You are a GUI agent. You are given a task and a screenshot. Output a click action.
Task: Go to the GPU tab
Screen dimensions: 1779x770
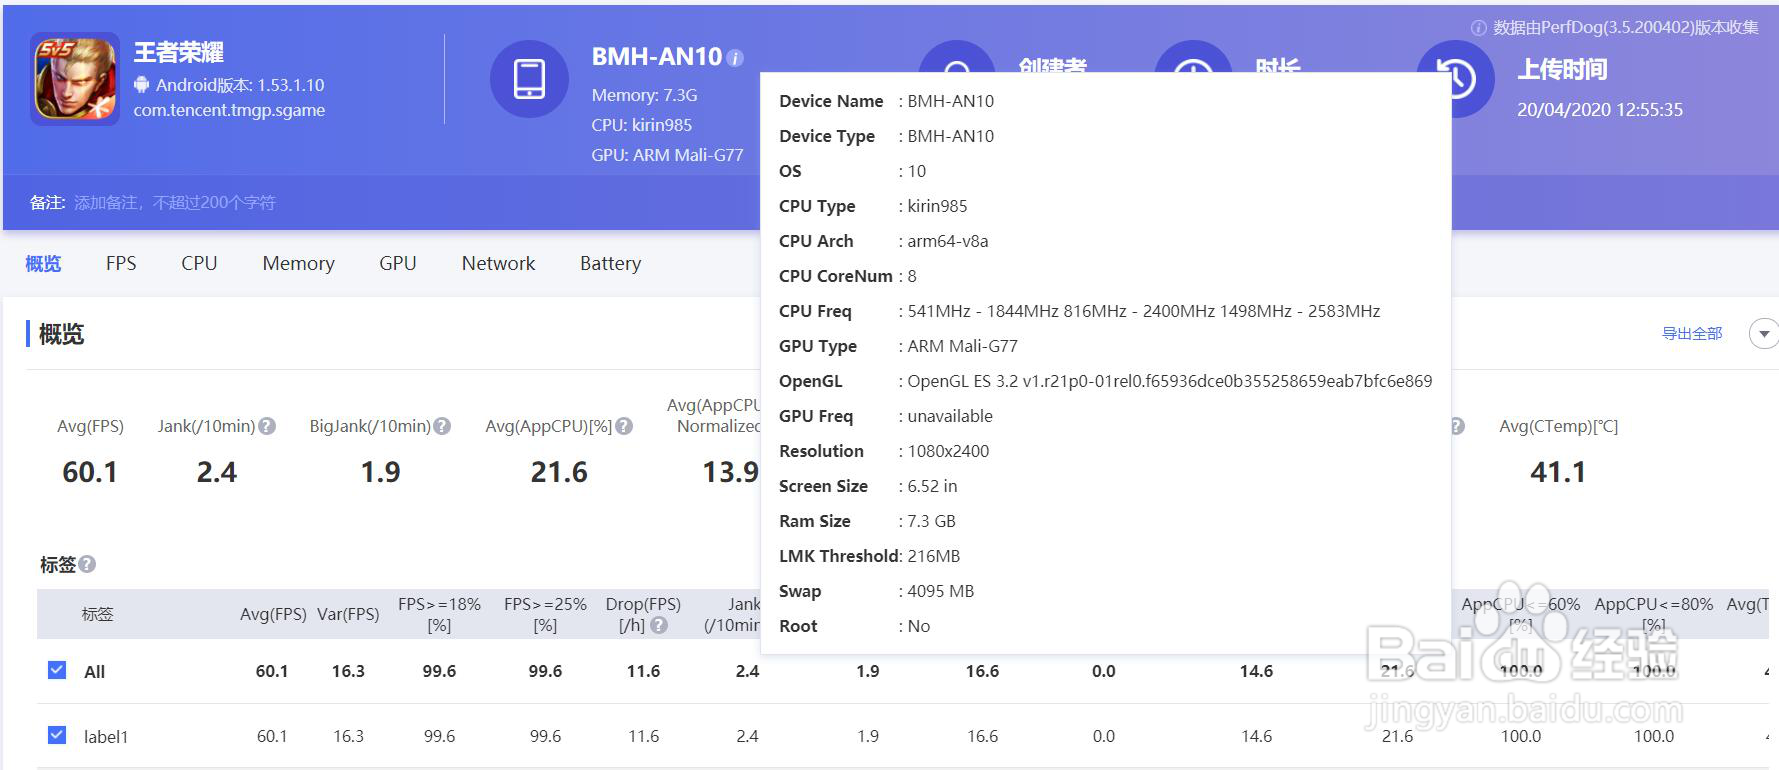pos(397,263)
